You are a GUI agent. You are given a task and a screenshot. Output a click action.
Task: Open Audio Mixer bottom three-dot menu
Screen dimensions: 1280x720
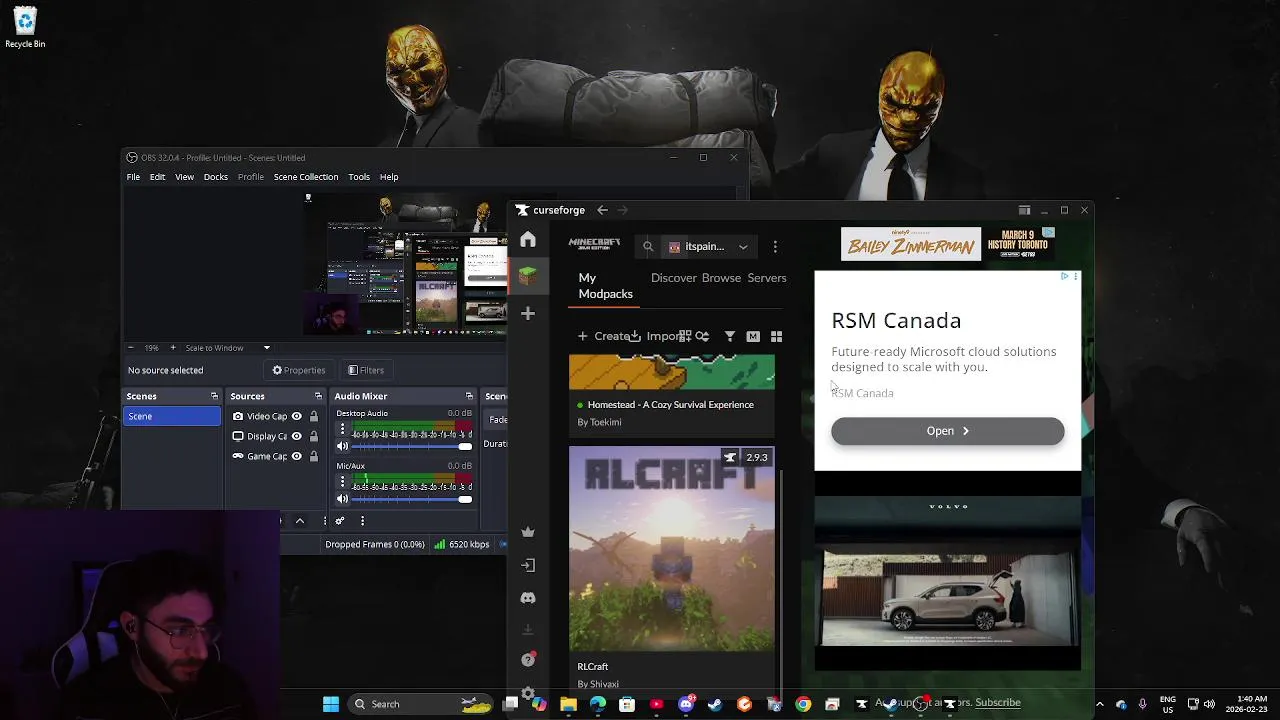(x=362, y=521)
